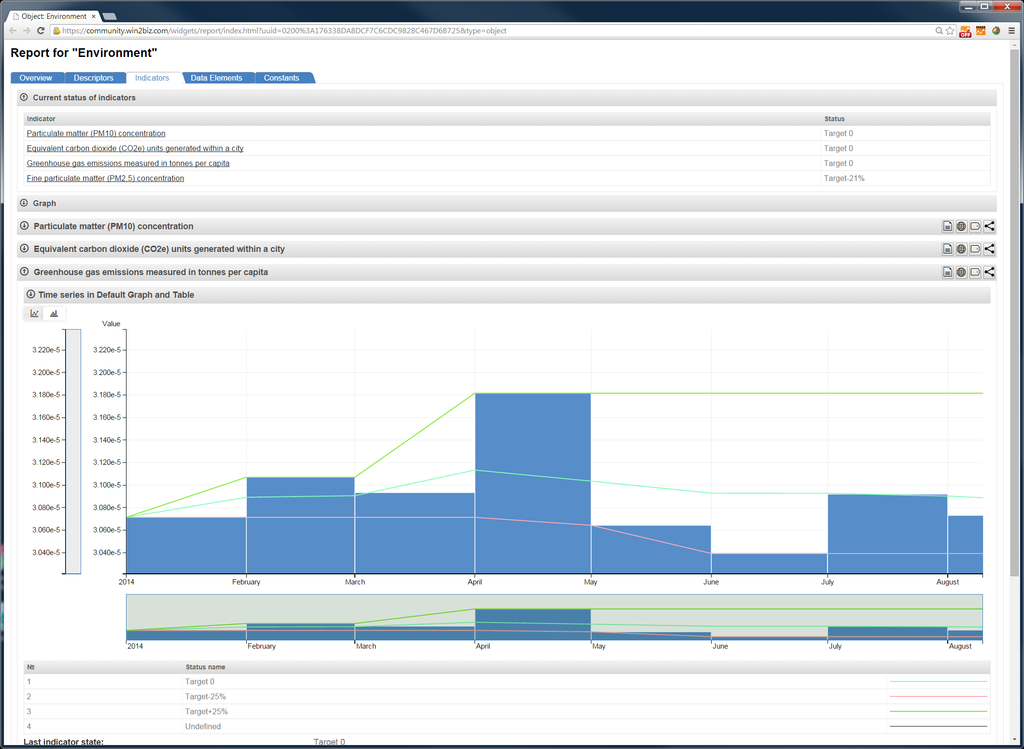The image size is (1024, 749).
Task: Click globe icon in Equivalent carbon dioxide row
Action: click(961, 249)
